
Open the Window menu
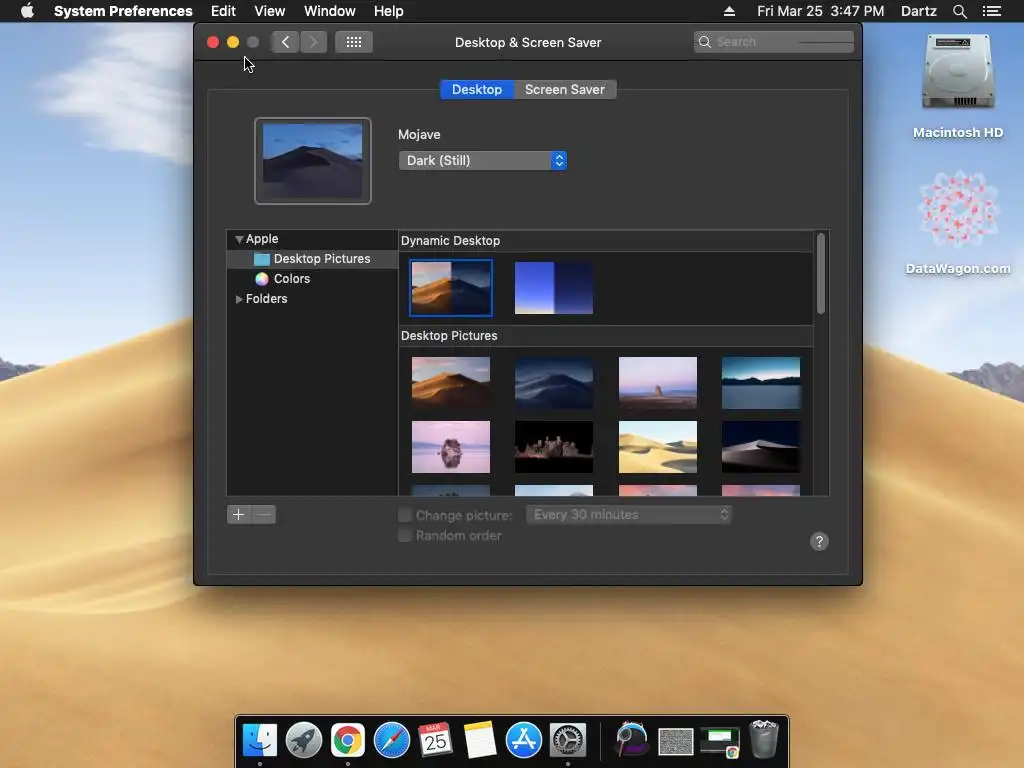click(x=329, y=11)
